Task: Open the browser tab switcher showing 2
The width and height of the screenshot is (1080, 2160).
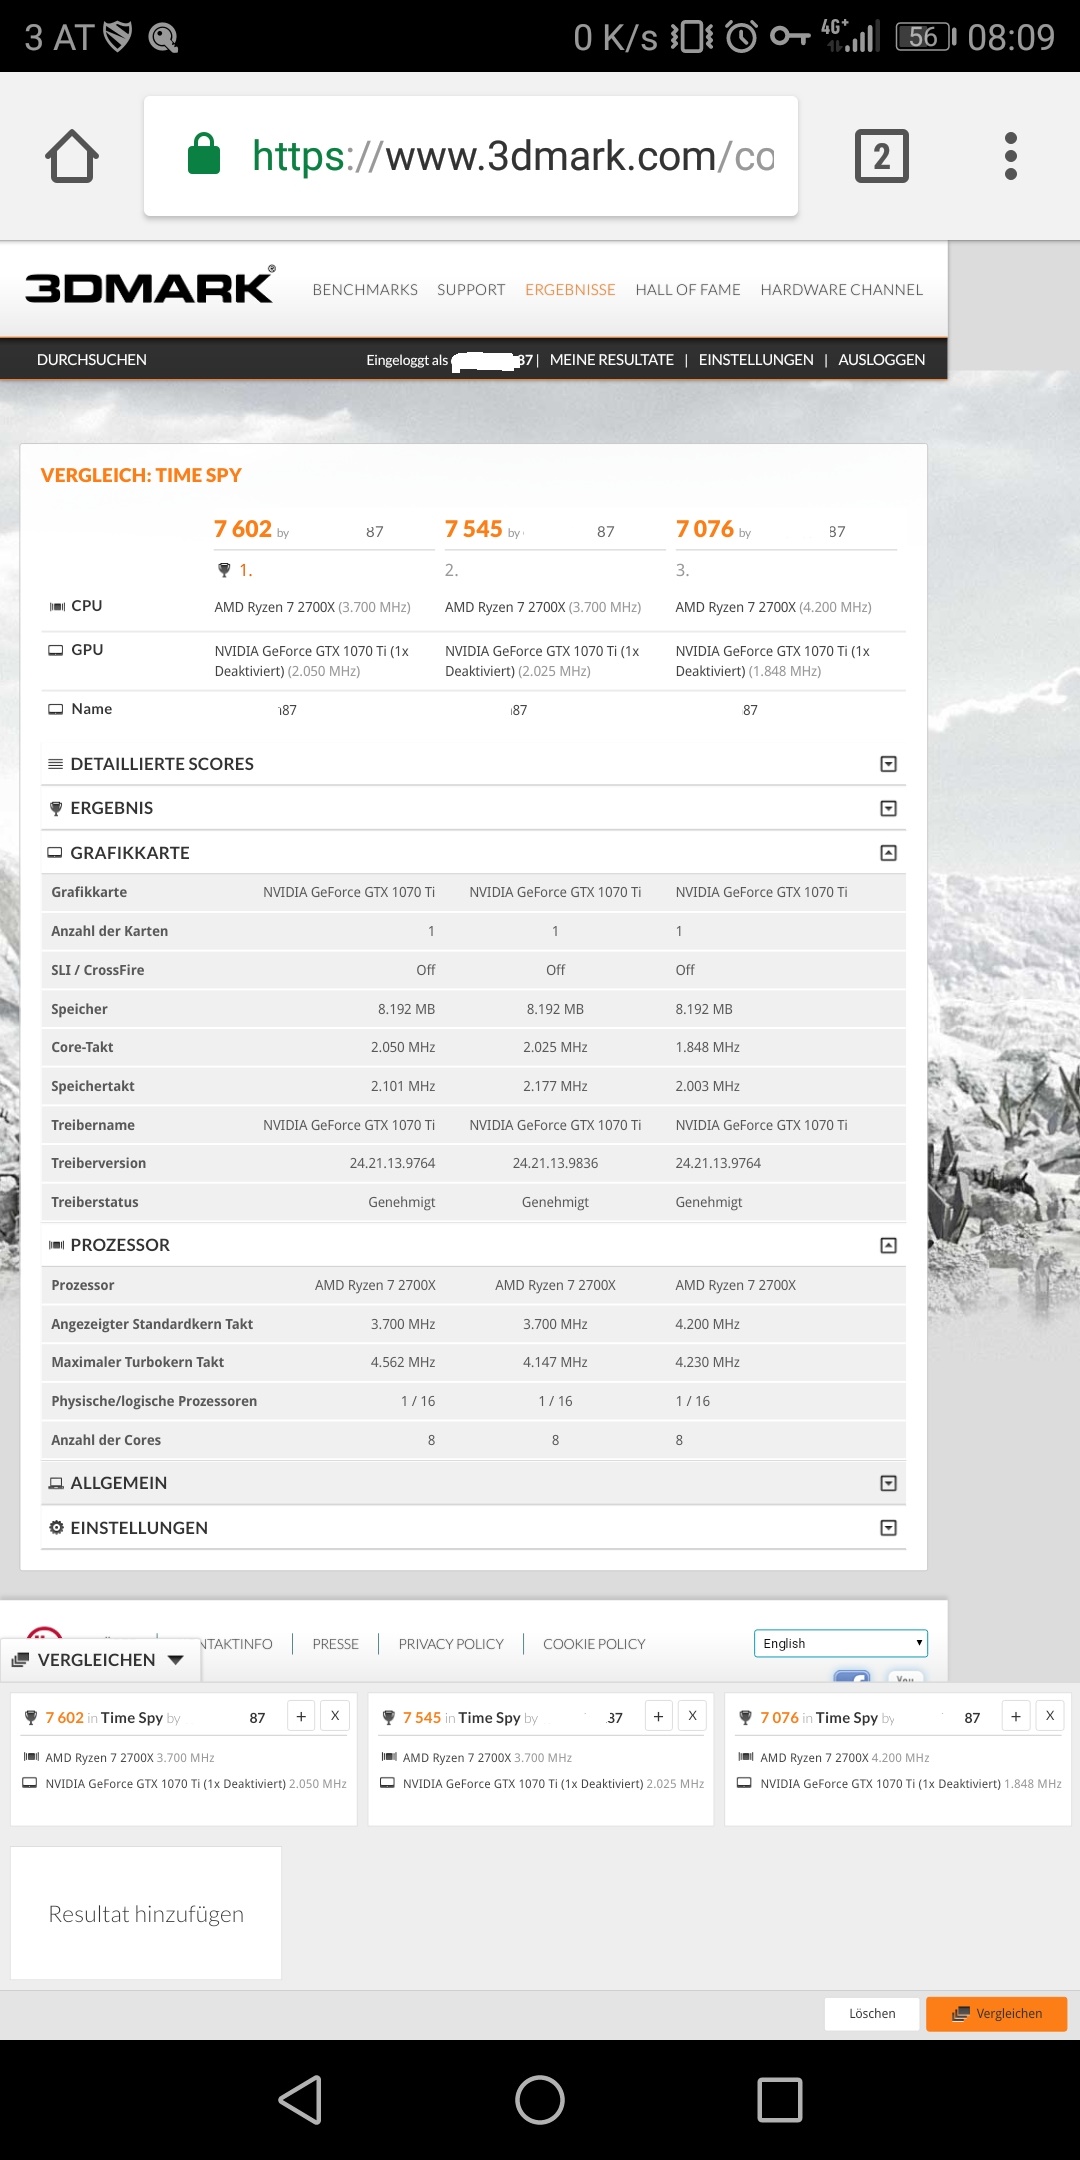Action: [882, 156]
